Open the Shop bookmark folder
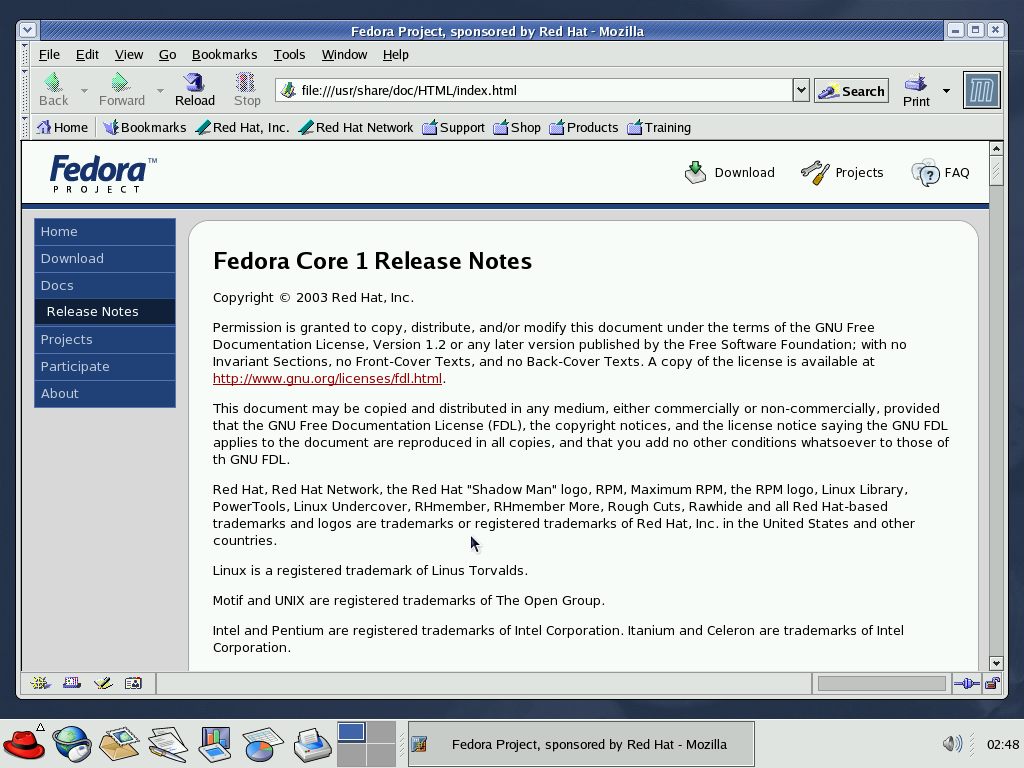Image resolution: width=1024 pixels, height=768 pixels. point(517,127)
